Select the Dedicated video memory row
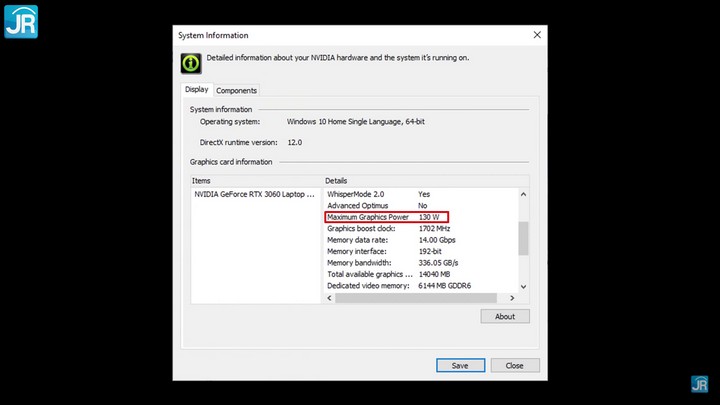 point(421,286)
